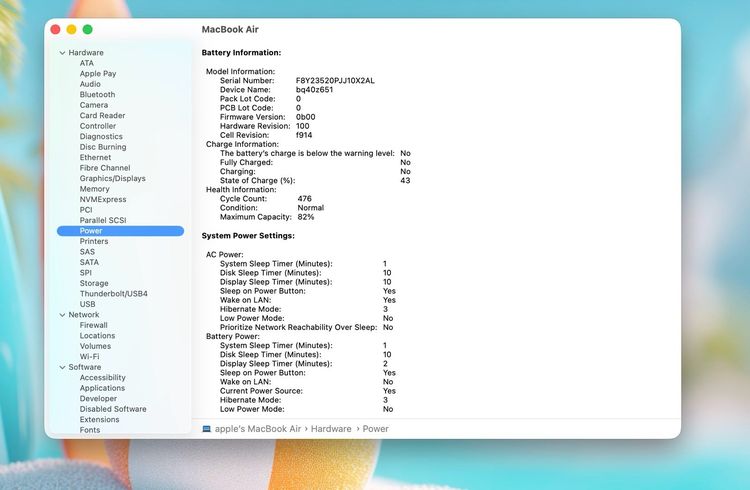The height and width of the screenshot is (490, 750).
Task: Select Fonts under Software
Action: [90, 430]
